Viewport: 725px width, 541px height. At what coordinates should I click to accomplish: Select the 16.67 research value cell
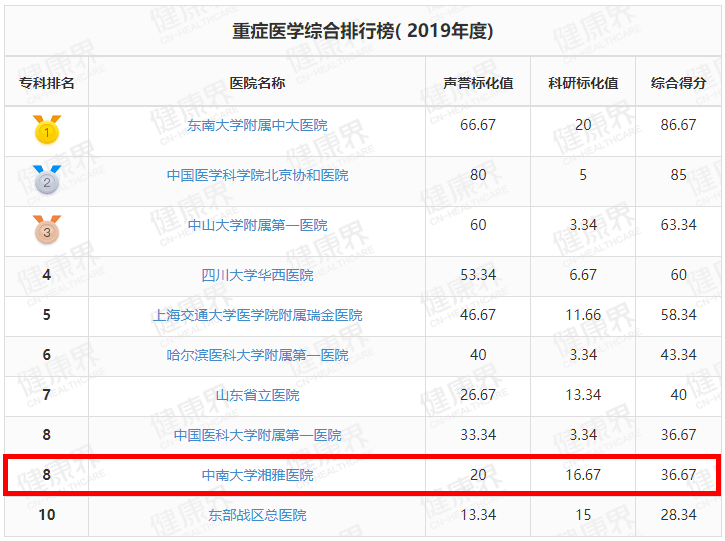point(583,475)
